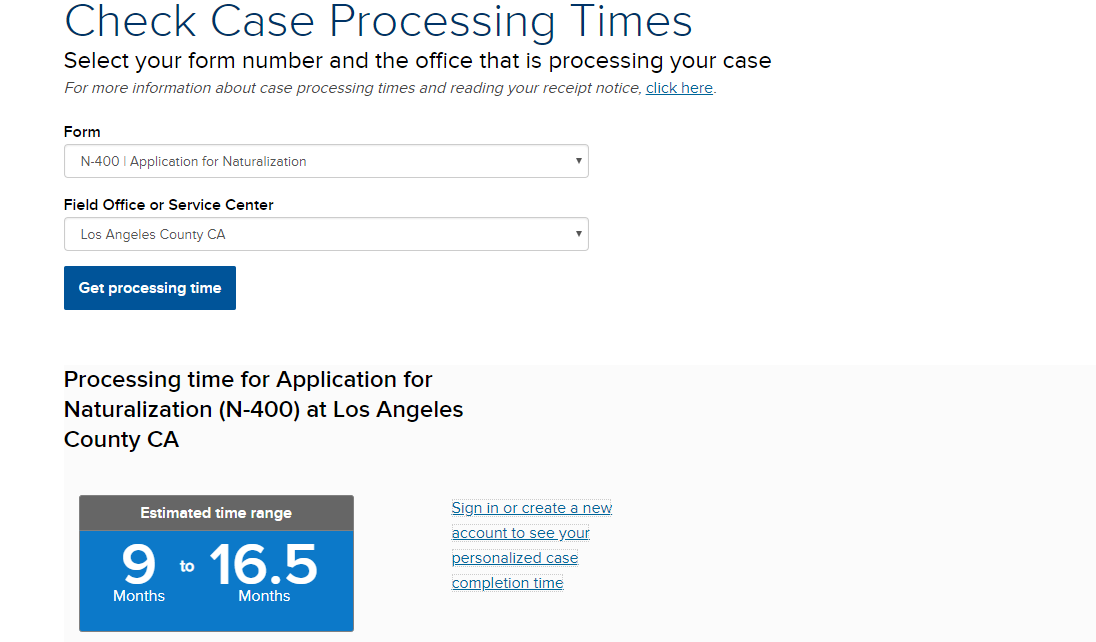Open the "click here" information link
The width and height of the screenshot is (1096, 642).
coord(679,88)
